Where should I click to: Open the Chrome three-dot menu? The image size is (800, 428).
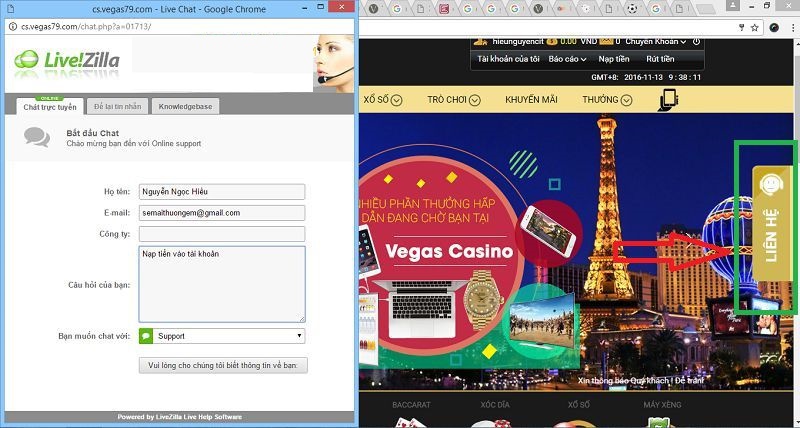coord(791,28)
